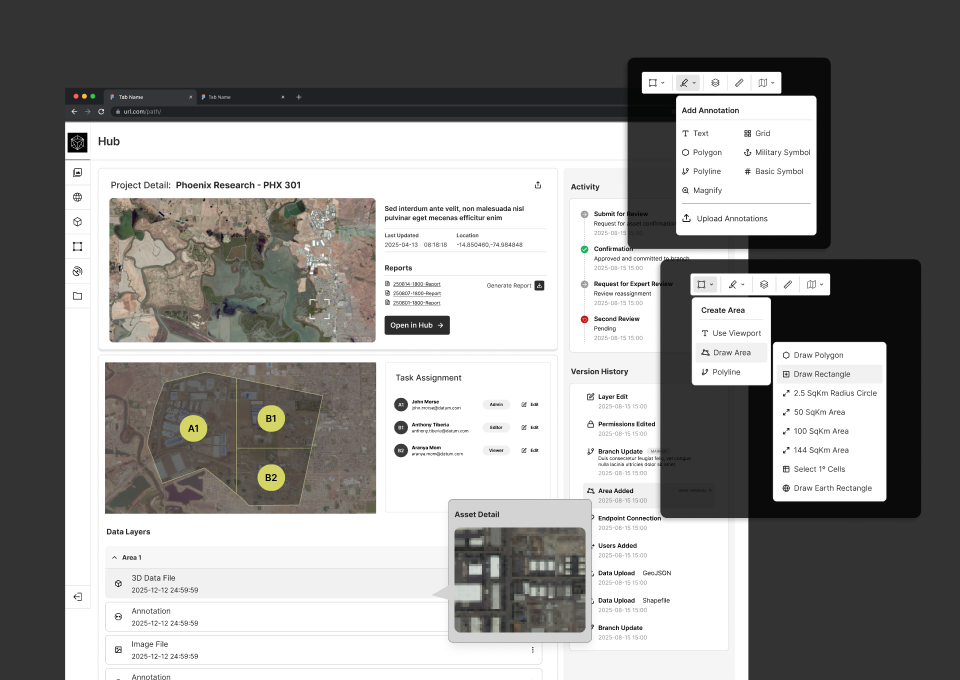Open the folder sidebar icon
Image resolution: width=960 pixels, height=680 pixels.
[x=78, y=296]
